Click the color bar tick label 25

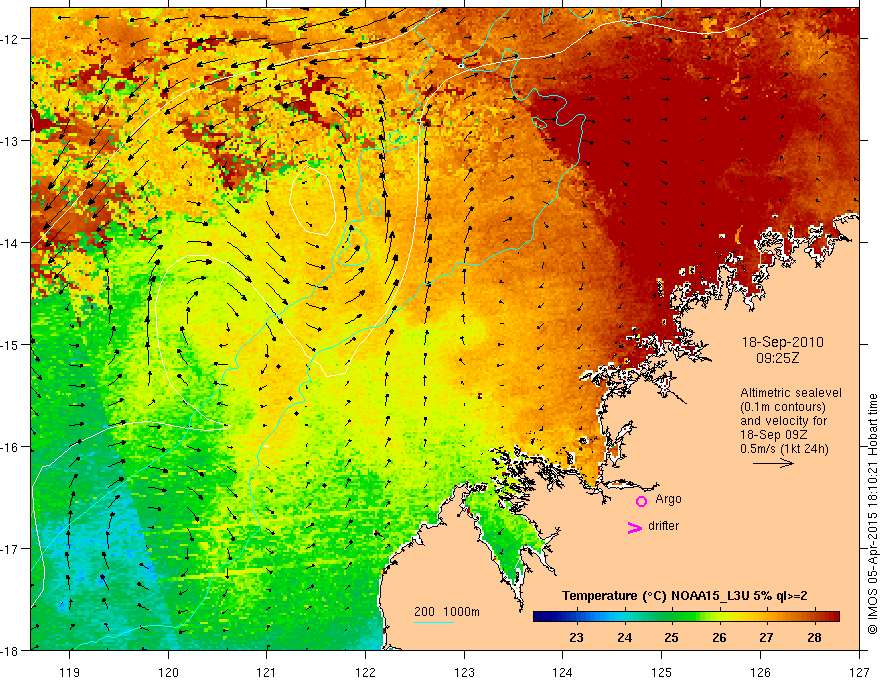(671, 638)
